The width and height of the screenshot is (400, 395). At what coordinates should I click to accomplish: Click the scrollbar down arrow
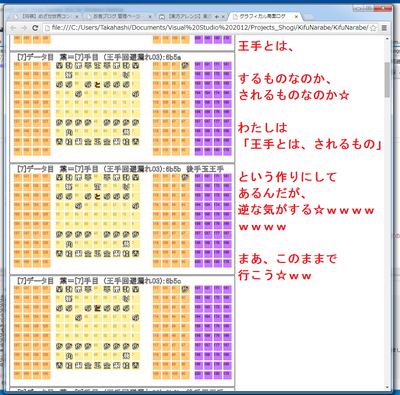point(387,387)
